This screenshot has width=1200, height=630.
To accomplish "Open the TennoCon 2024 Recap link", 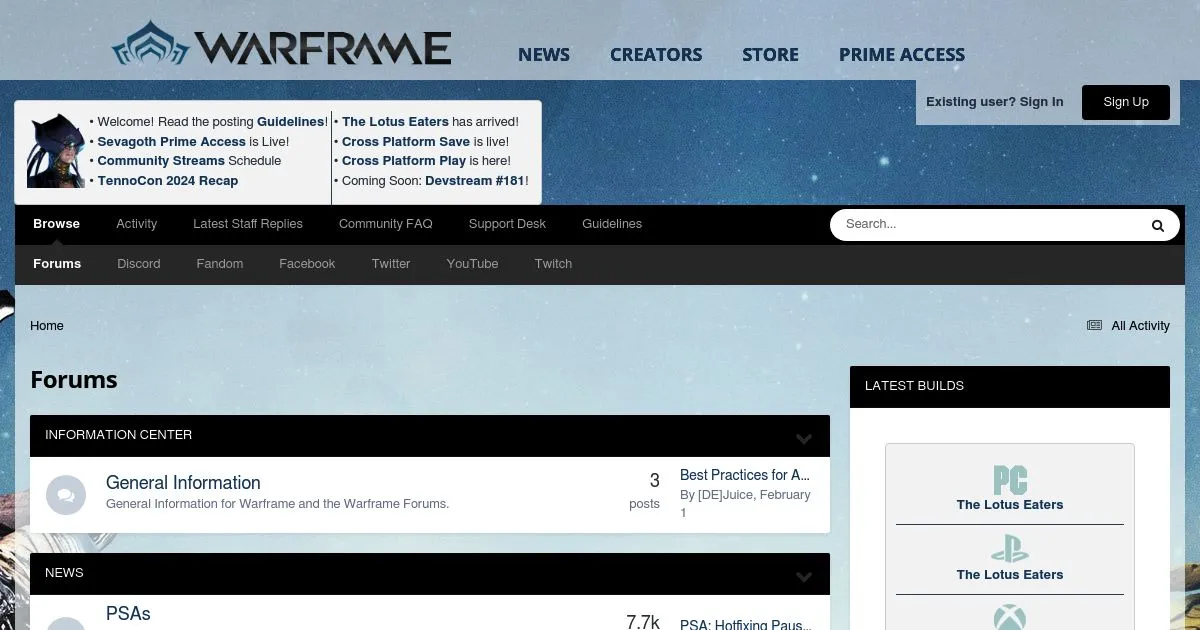I will click(x=168, y=181).
